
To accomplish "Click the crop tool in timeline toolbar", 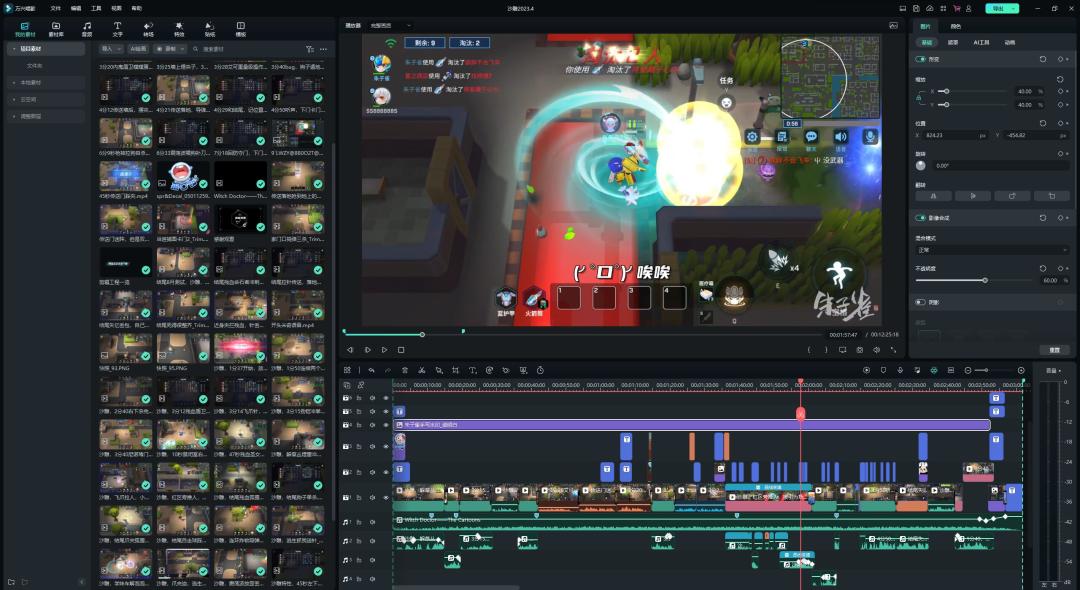I will [456, 370].
